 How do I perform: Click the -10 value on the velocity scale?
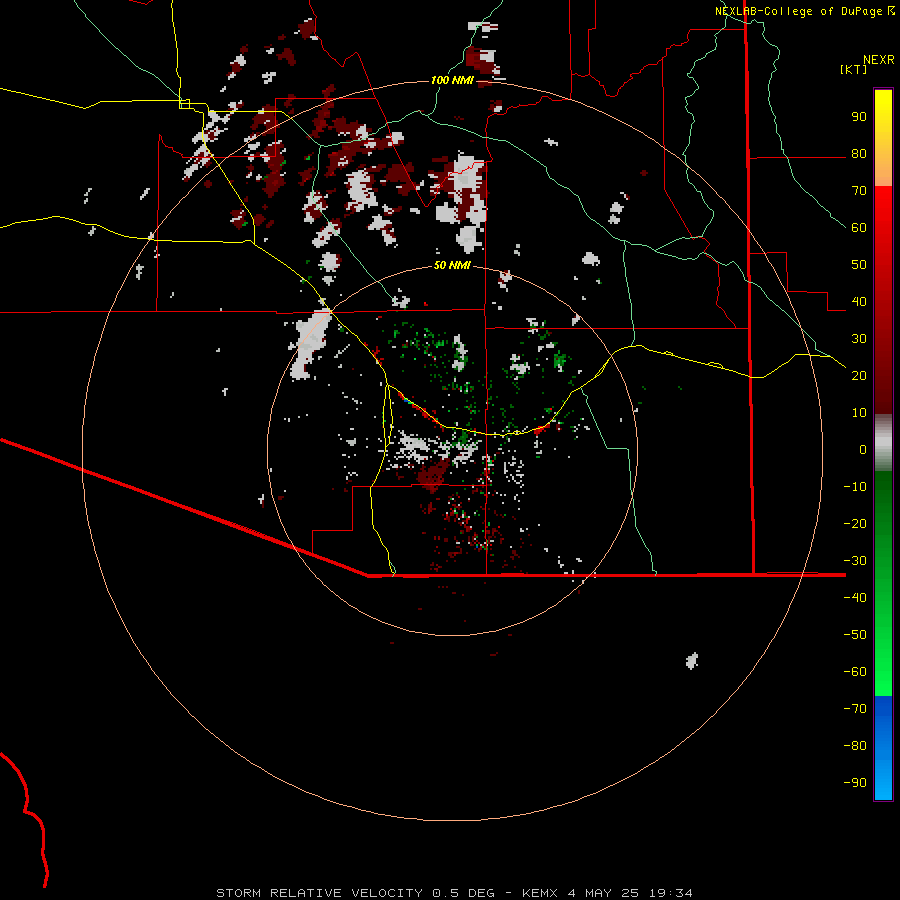855,487
